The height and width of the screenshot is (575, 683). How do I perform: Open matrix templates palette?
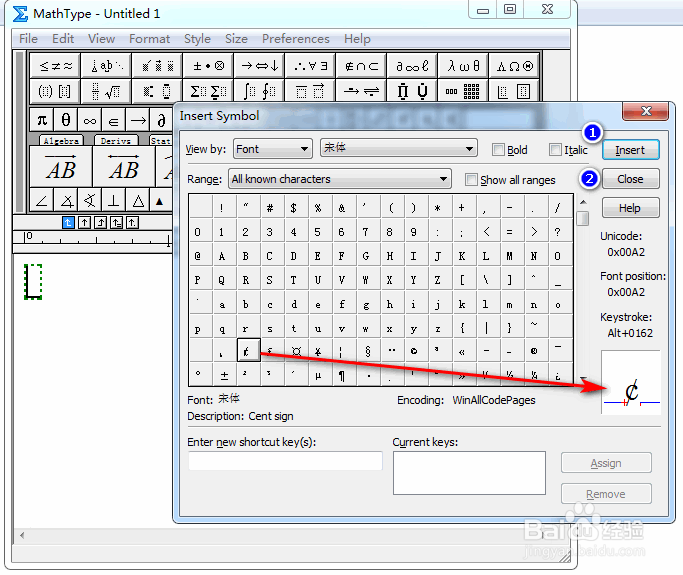click(463, 91)
